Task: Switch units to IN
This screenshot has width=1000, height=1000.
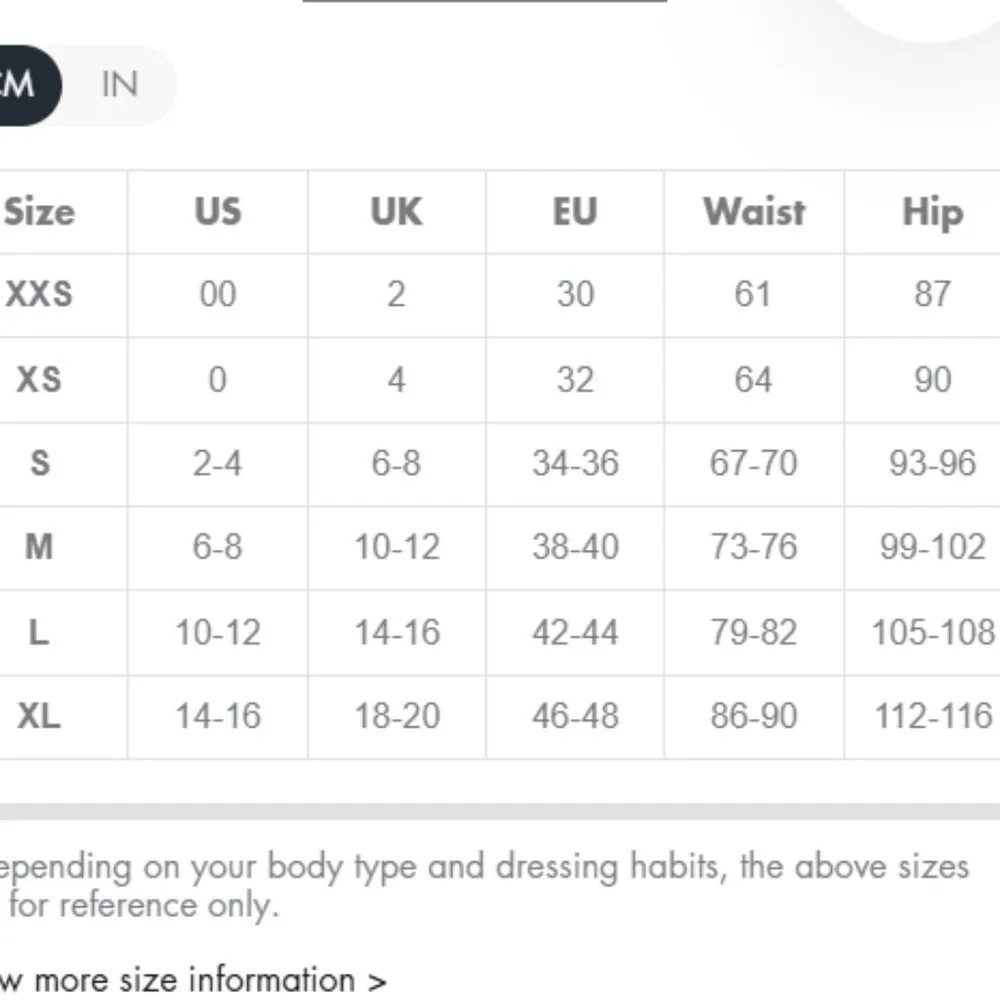Action: (120, 85)
